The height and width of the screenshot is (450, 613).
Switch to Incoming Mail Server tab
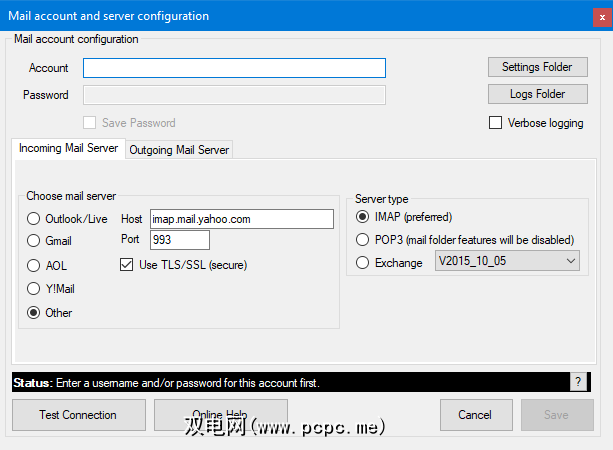tap(68, 148)
